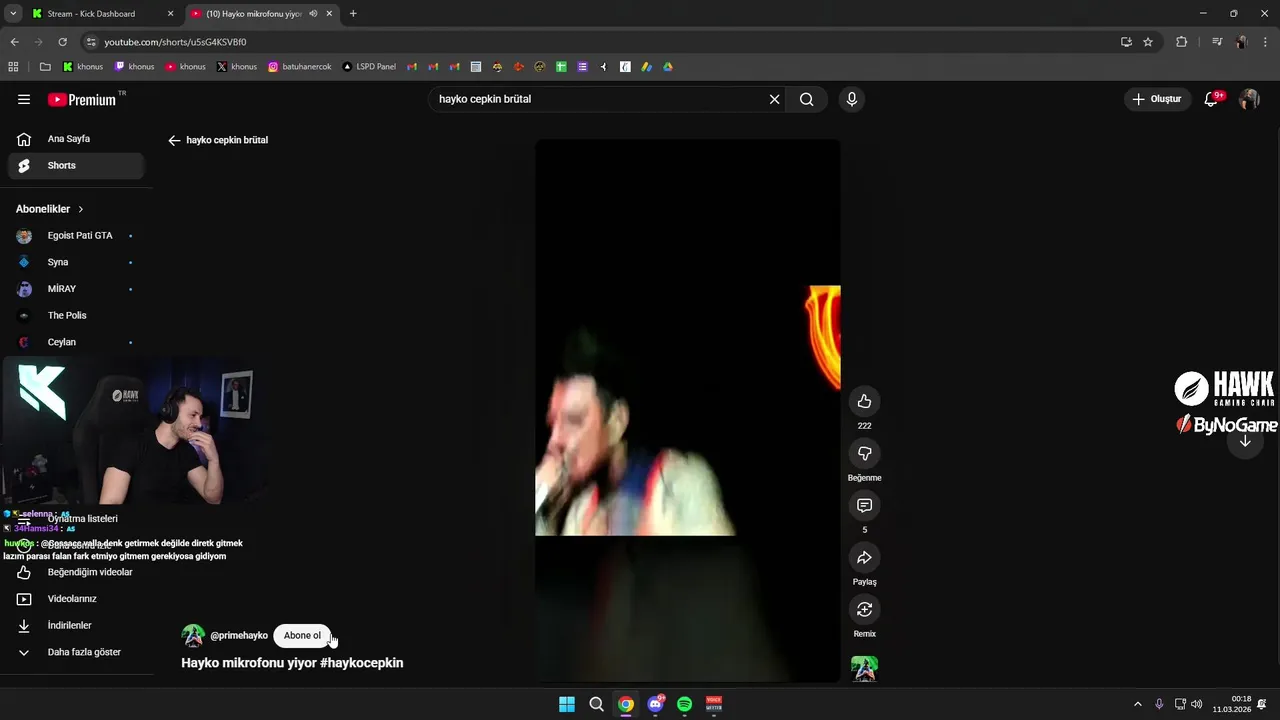Image resolution: width=1280 pixels, height=720 pixels.
Task: Open the Kick khonus bookmark
Action: coord(83,67)
